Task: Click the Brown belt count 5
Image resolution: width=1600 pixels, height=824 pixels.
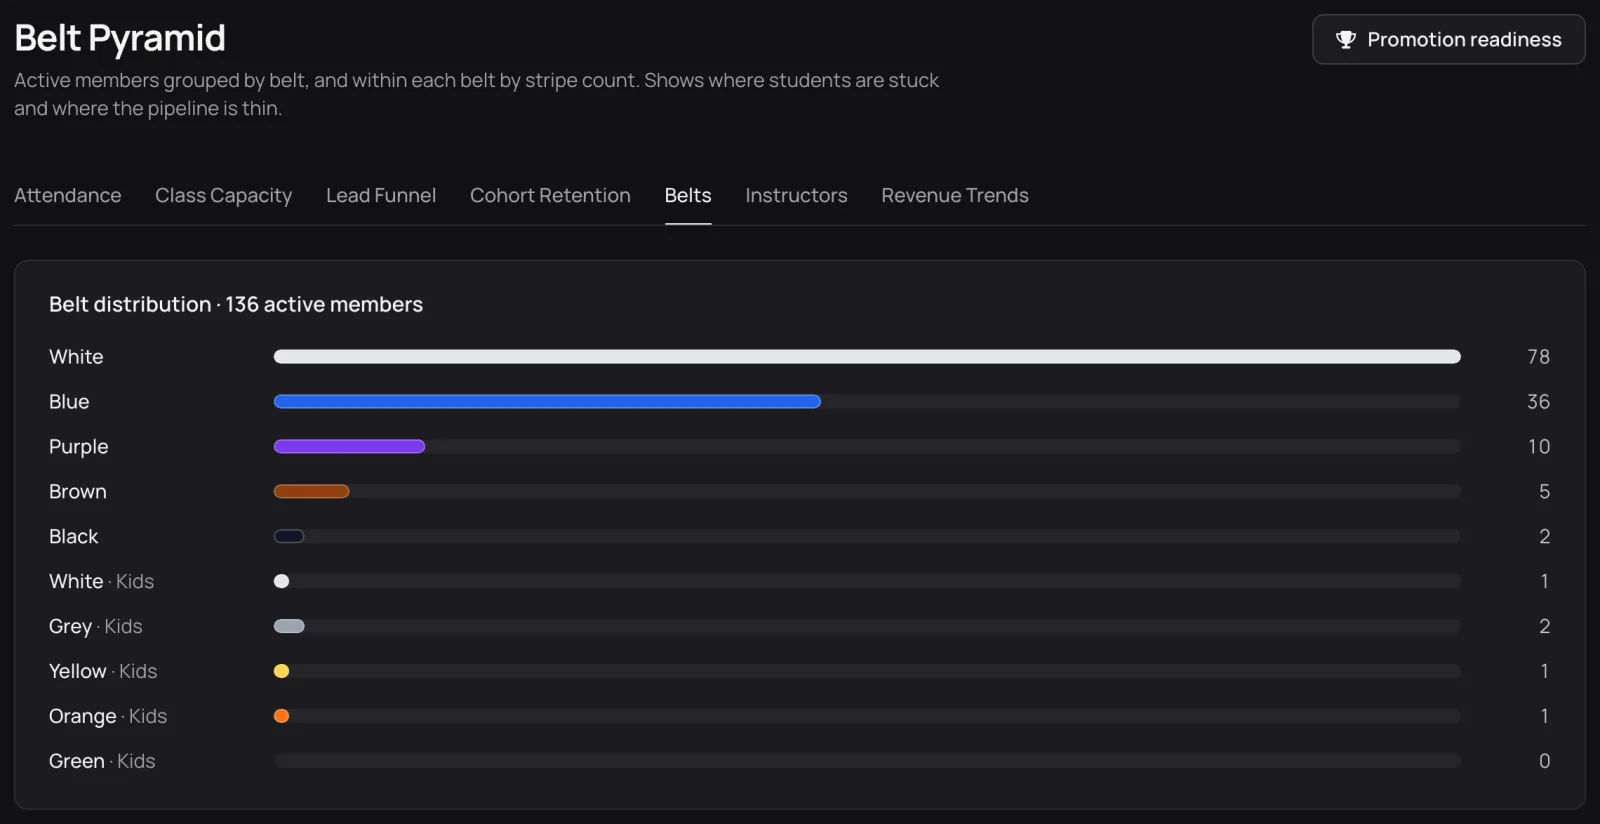Action: pos(1544,492)
